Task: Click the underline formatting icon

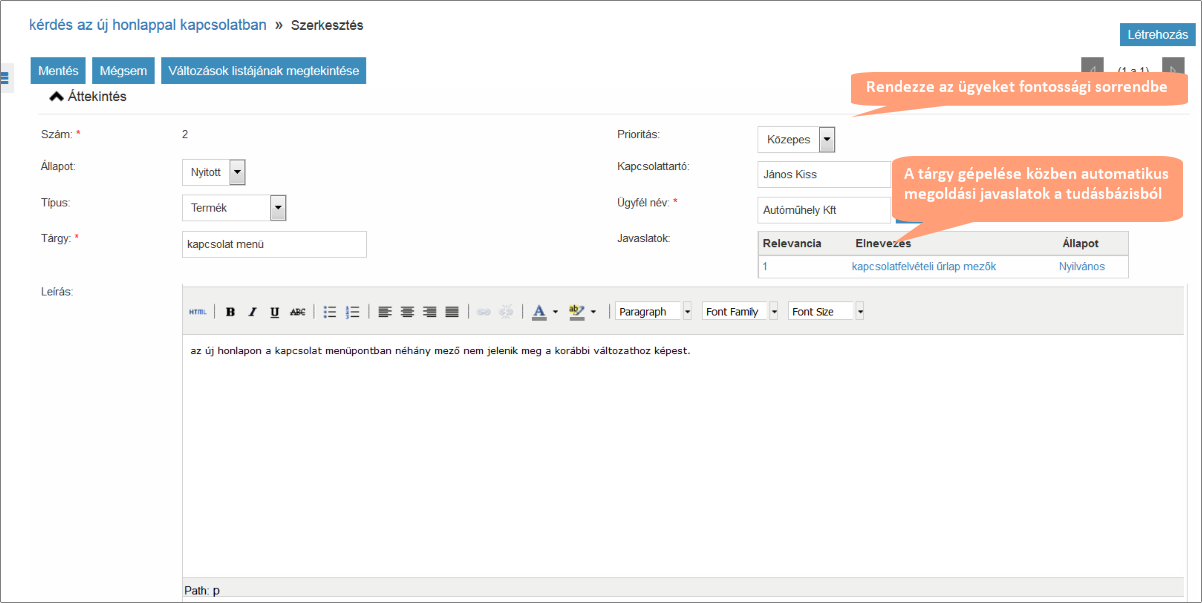Action: pos(274,312)
